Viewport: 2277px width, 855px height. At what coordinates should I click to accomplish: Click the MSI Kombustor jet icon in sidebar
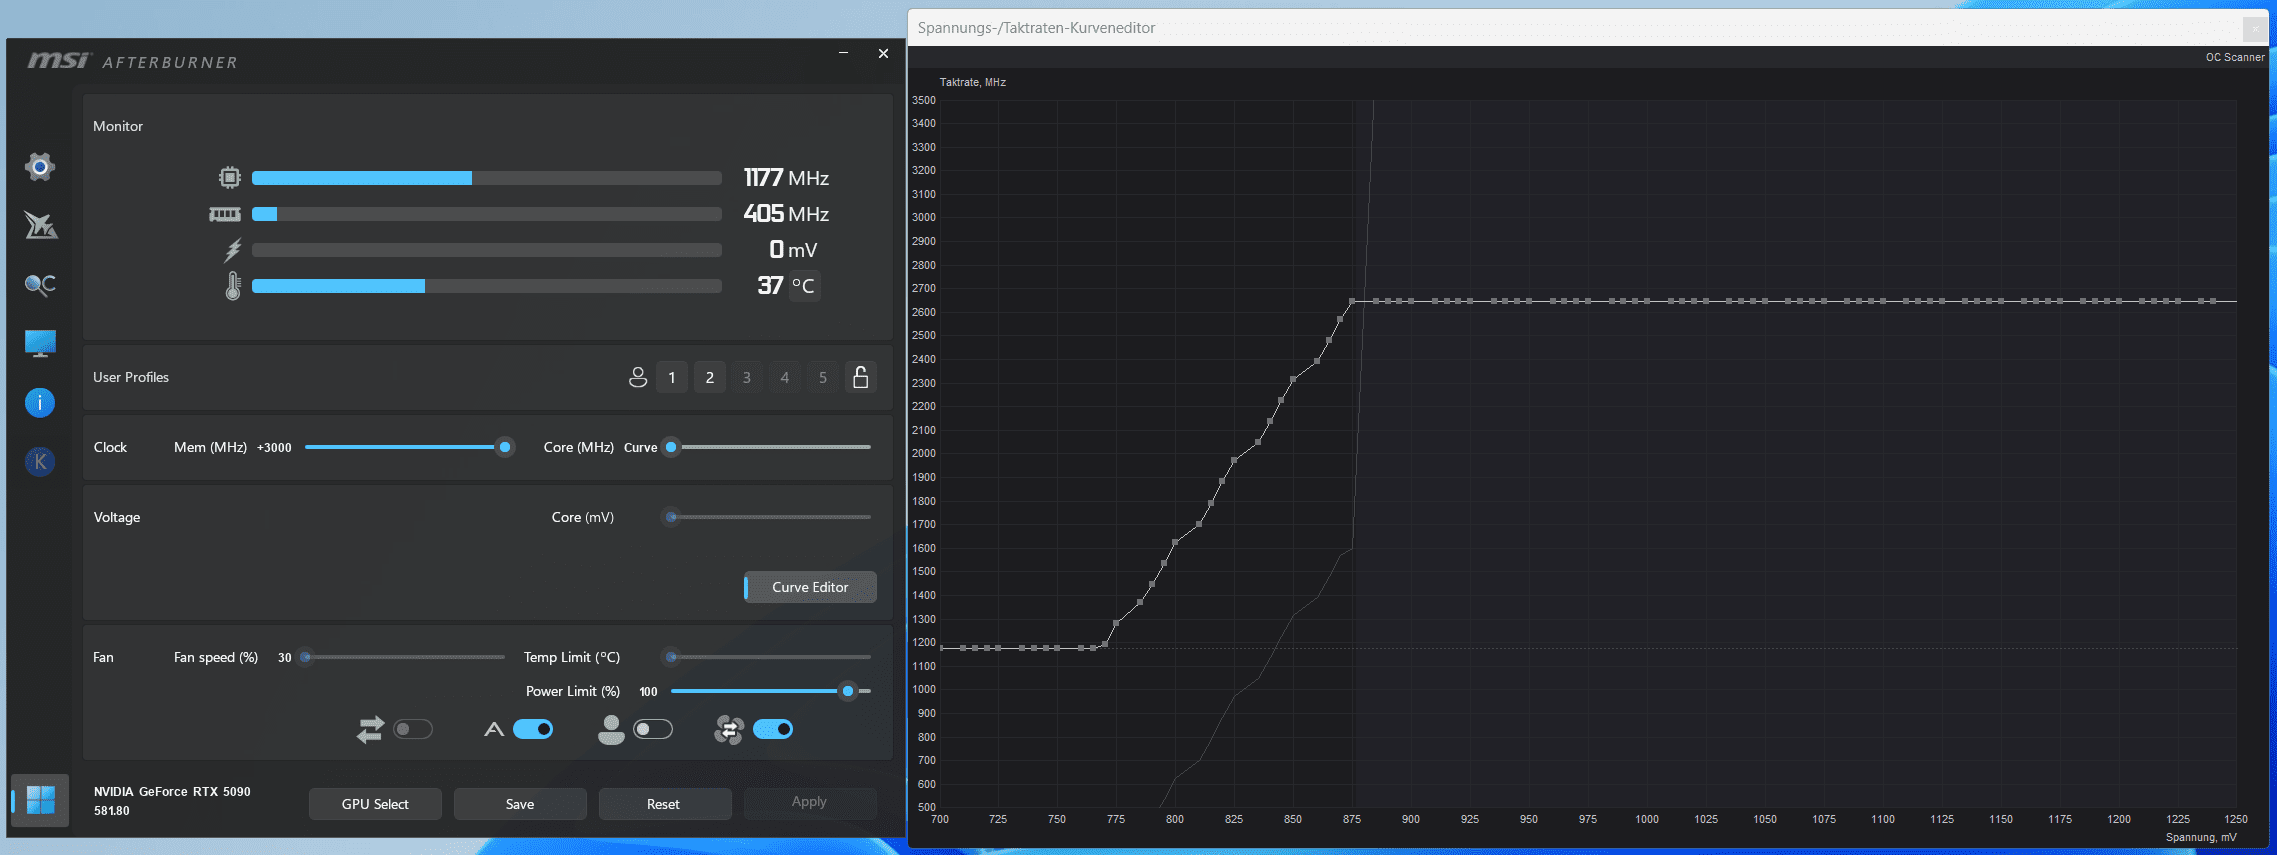pyautogui.click(x=40, y=225)
